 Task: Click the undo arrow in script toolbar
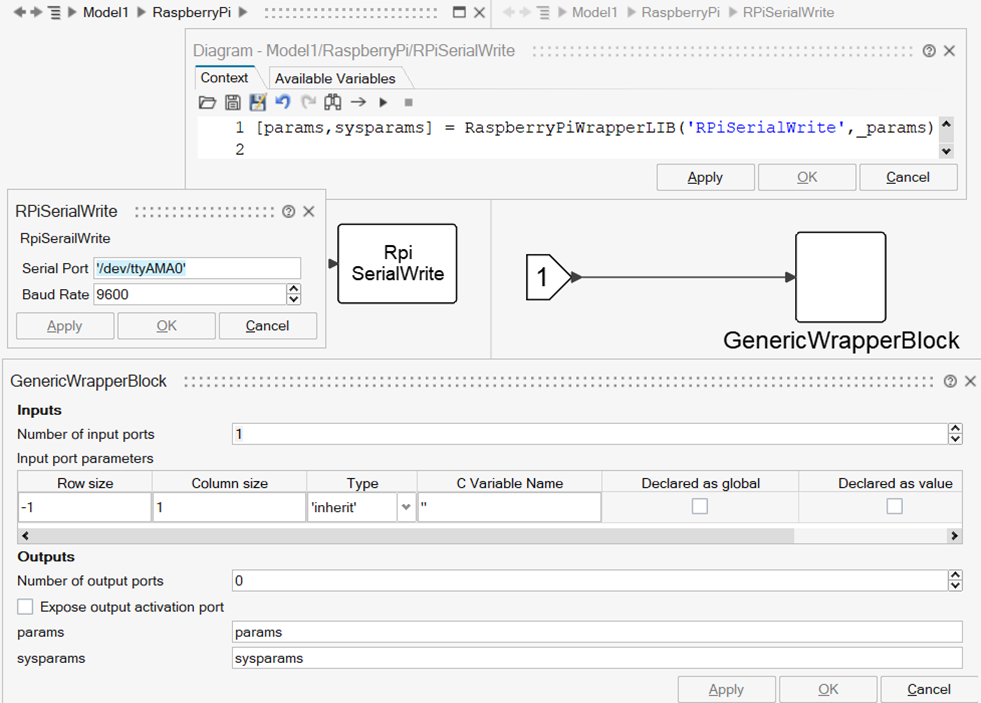[283, 102]
